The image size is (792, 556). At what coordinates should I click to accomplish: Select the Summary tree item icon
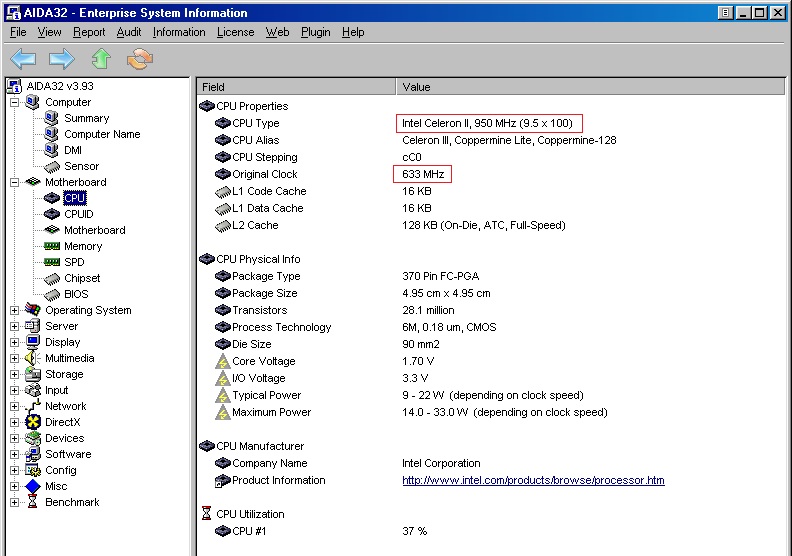tap(51, 118)
